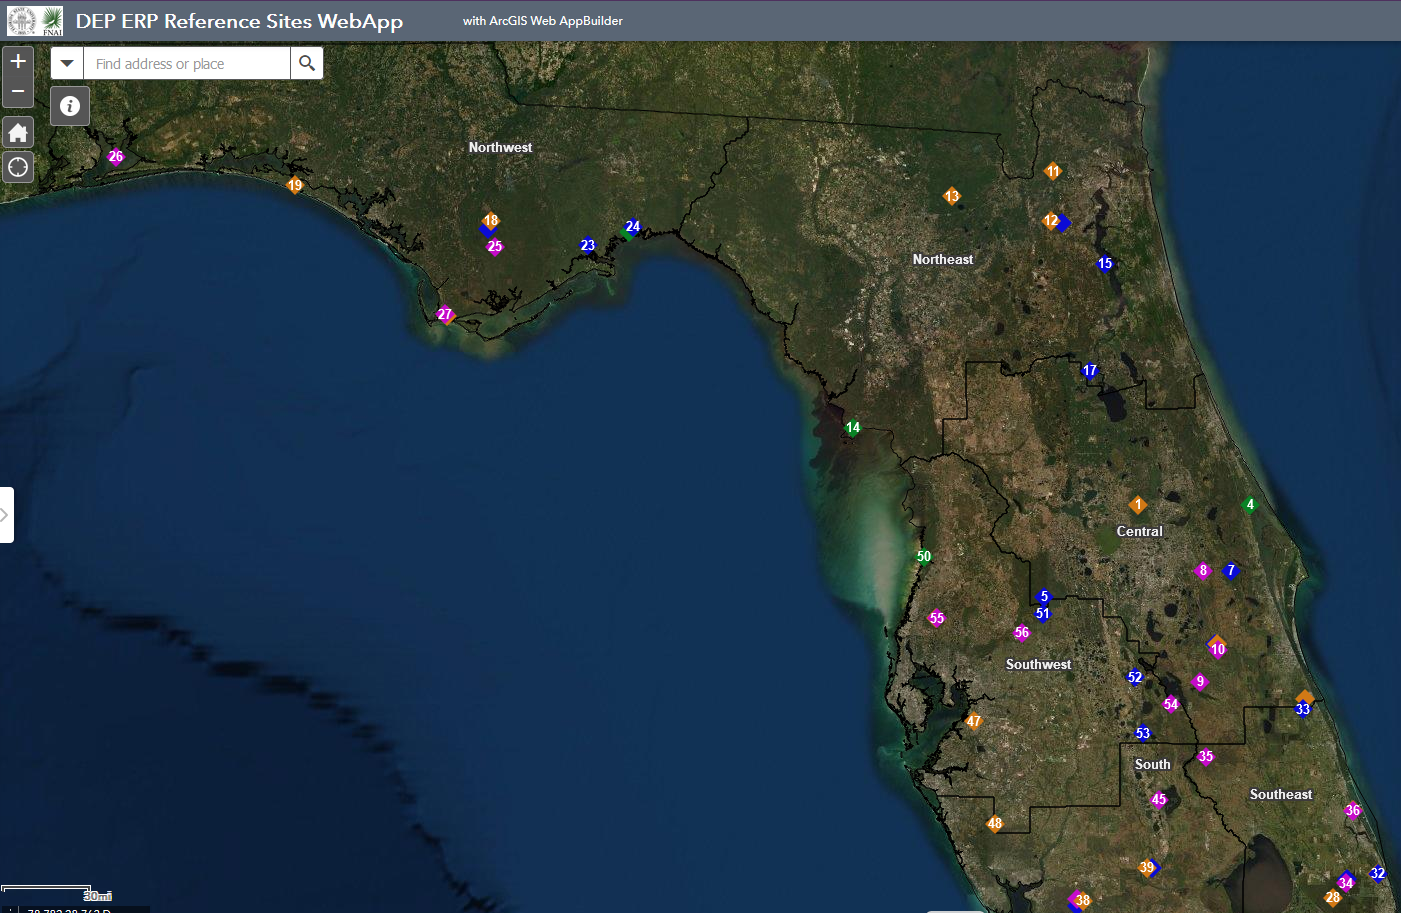Select purple marker 26 in the Panhandle
Screen dimensions: 1401x913
[x=115, y=157]
